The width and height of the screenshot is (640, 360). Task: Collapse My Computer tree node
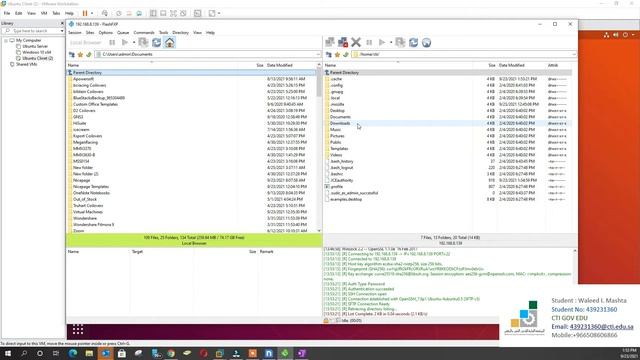coord(6,40)
